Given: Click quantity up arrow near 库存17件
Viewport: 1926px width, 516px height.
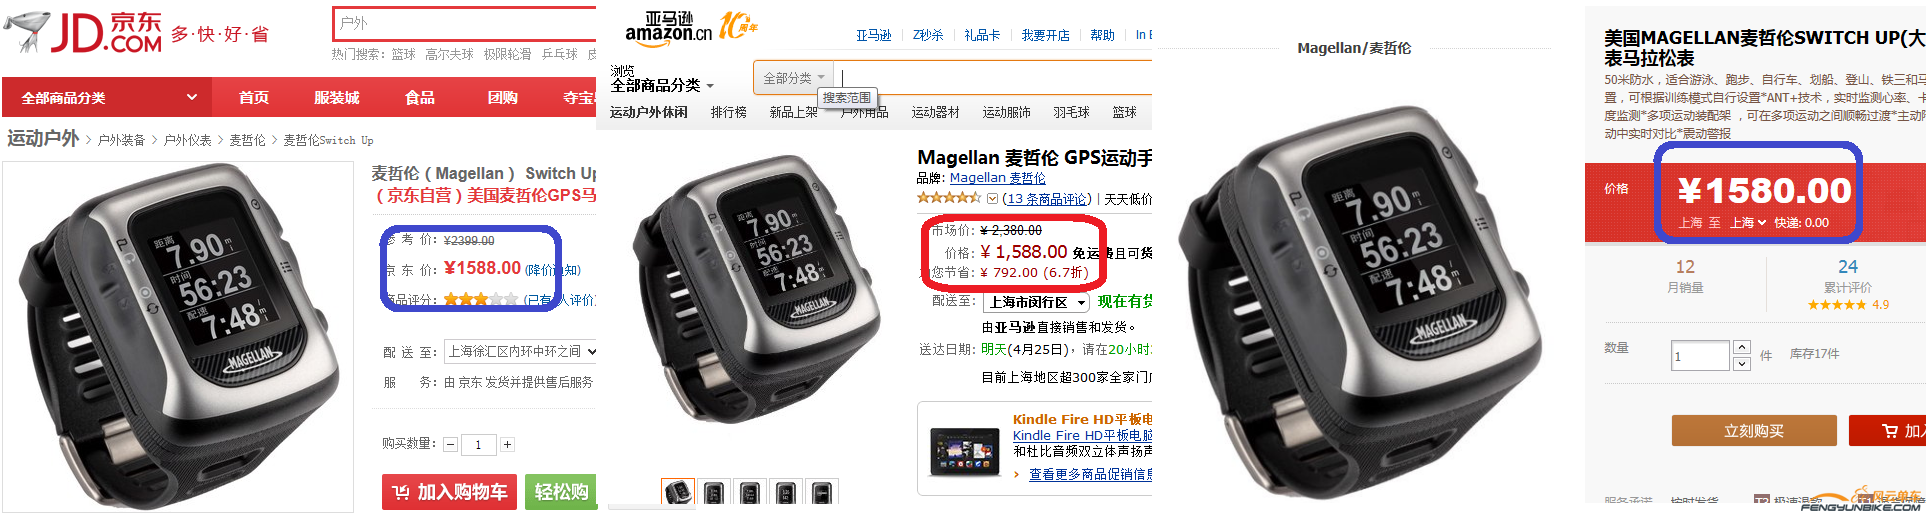Looking at the screenshot, I should pyautogui.click(x=1742, y=348).
